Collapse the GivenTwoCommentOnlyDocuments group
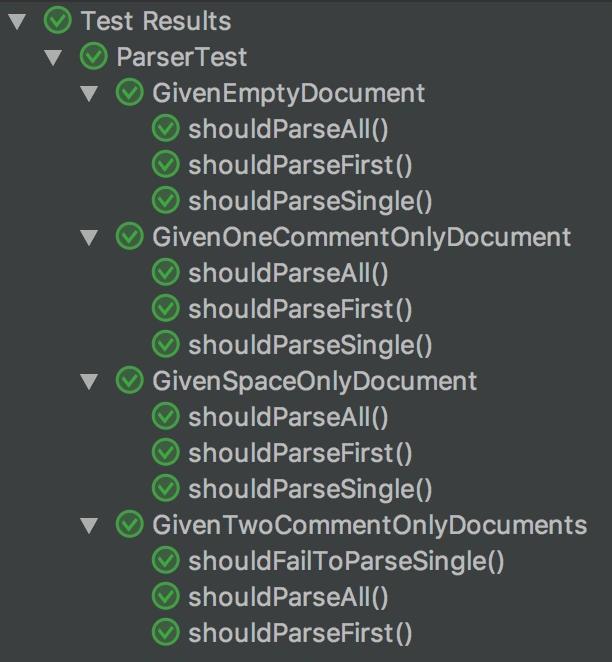 89,526
